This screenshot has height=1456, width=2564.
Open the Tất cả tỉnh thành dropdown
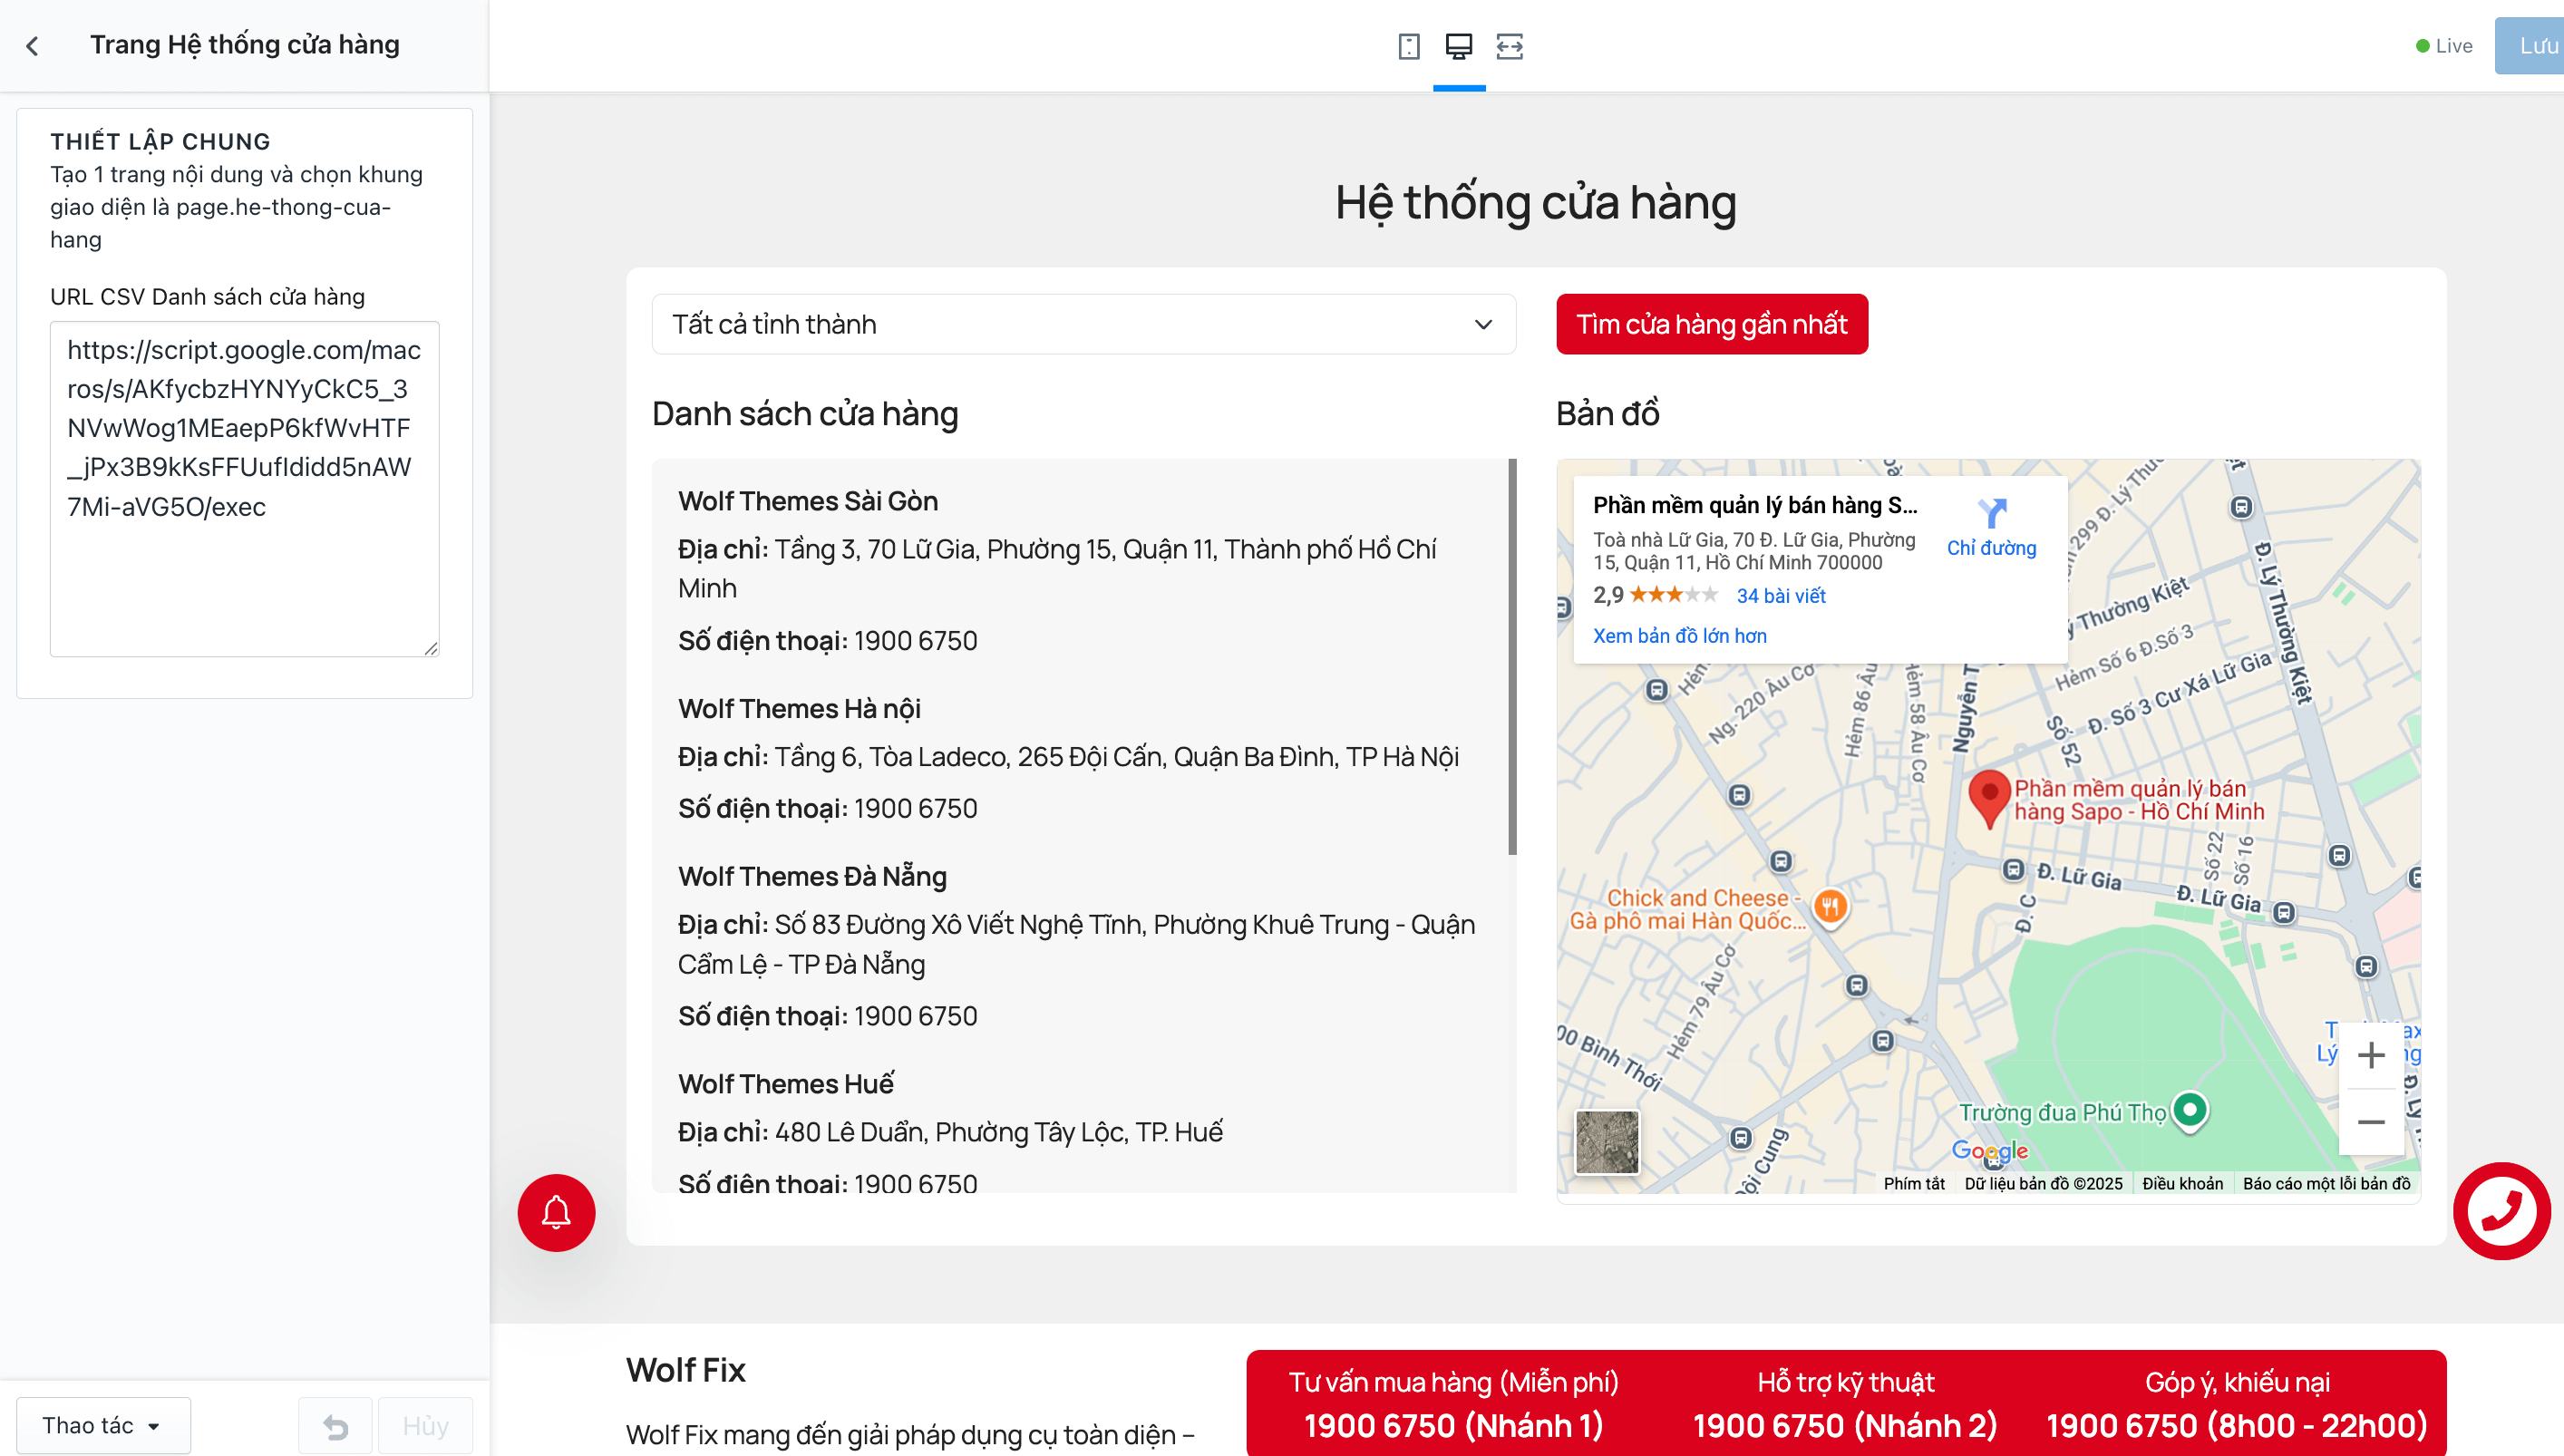click(1083, 324)
